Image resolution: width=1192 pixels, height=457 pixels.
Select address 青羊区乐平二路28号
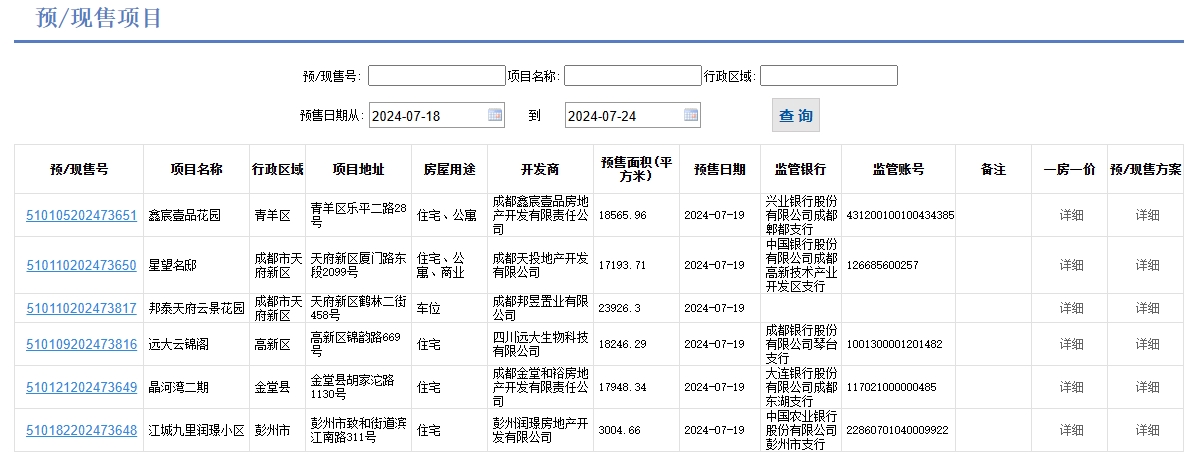click(359, 214)
